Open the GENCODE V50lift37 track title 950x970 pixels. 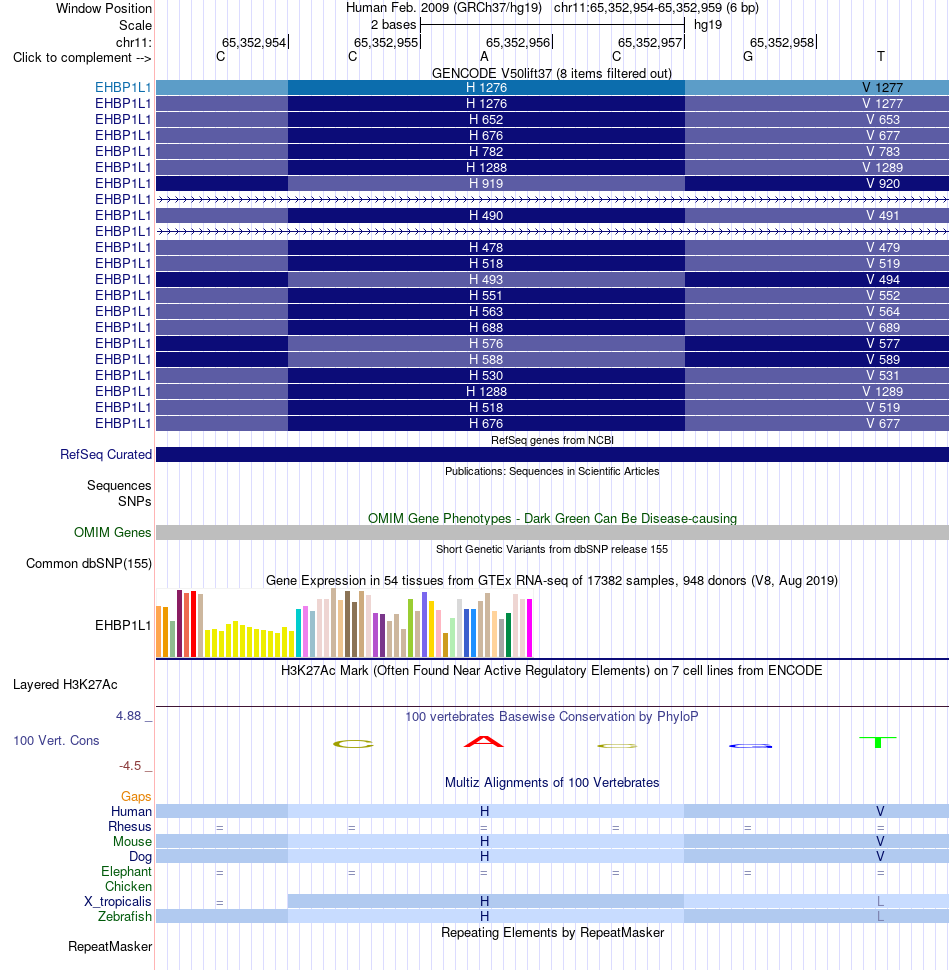point(552,74)
